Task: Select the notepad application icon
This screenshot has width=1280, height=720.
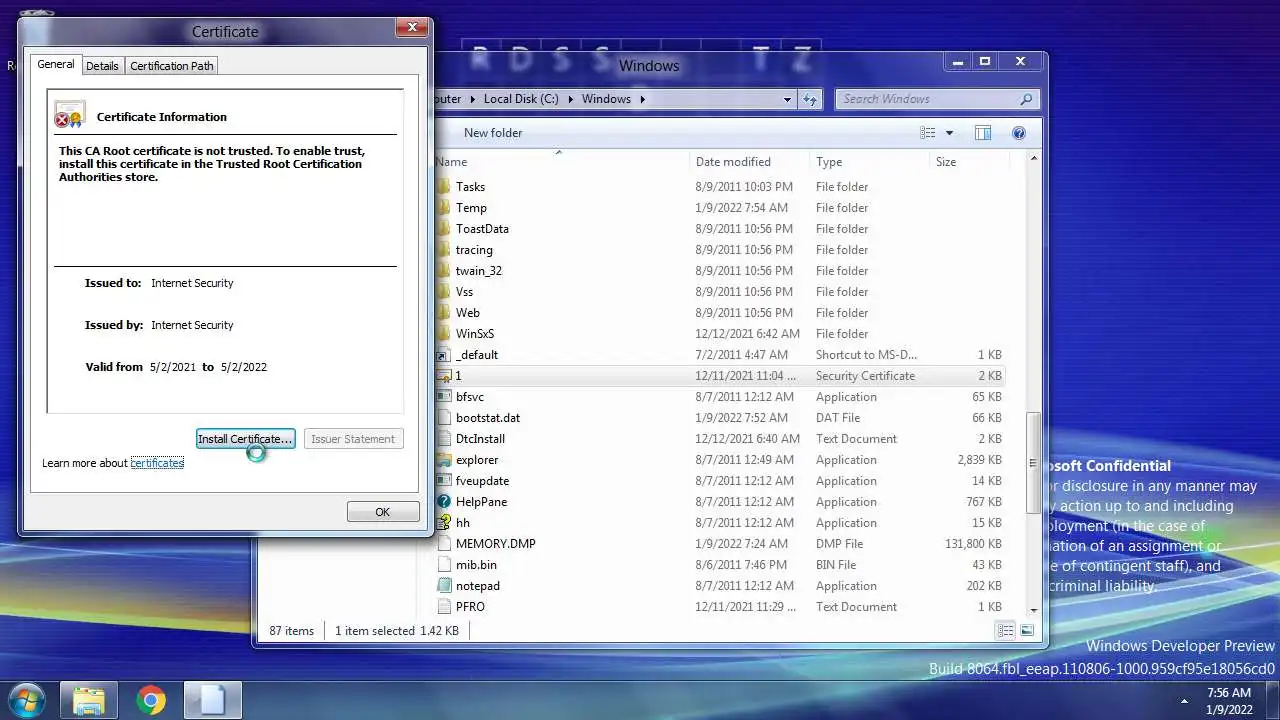Action: point(444,586)
